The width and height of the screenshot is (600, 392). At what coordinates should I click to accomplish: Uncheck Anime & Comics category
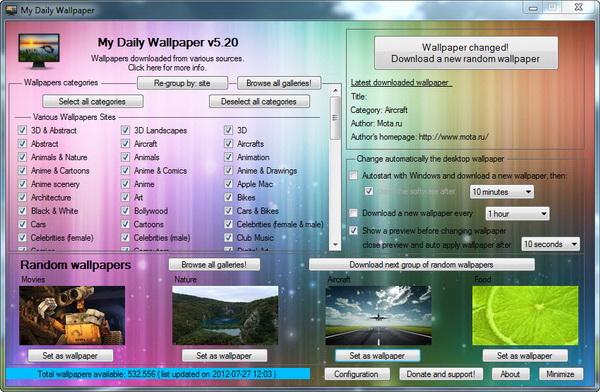[125, 170]
